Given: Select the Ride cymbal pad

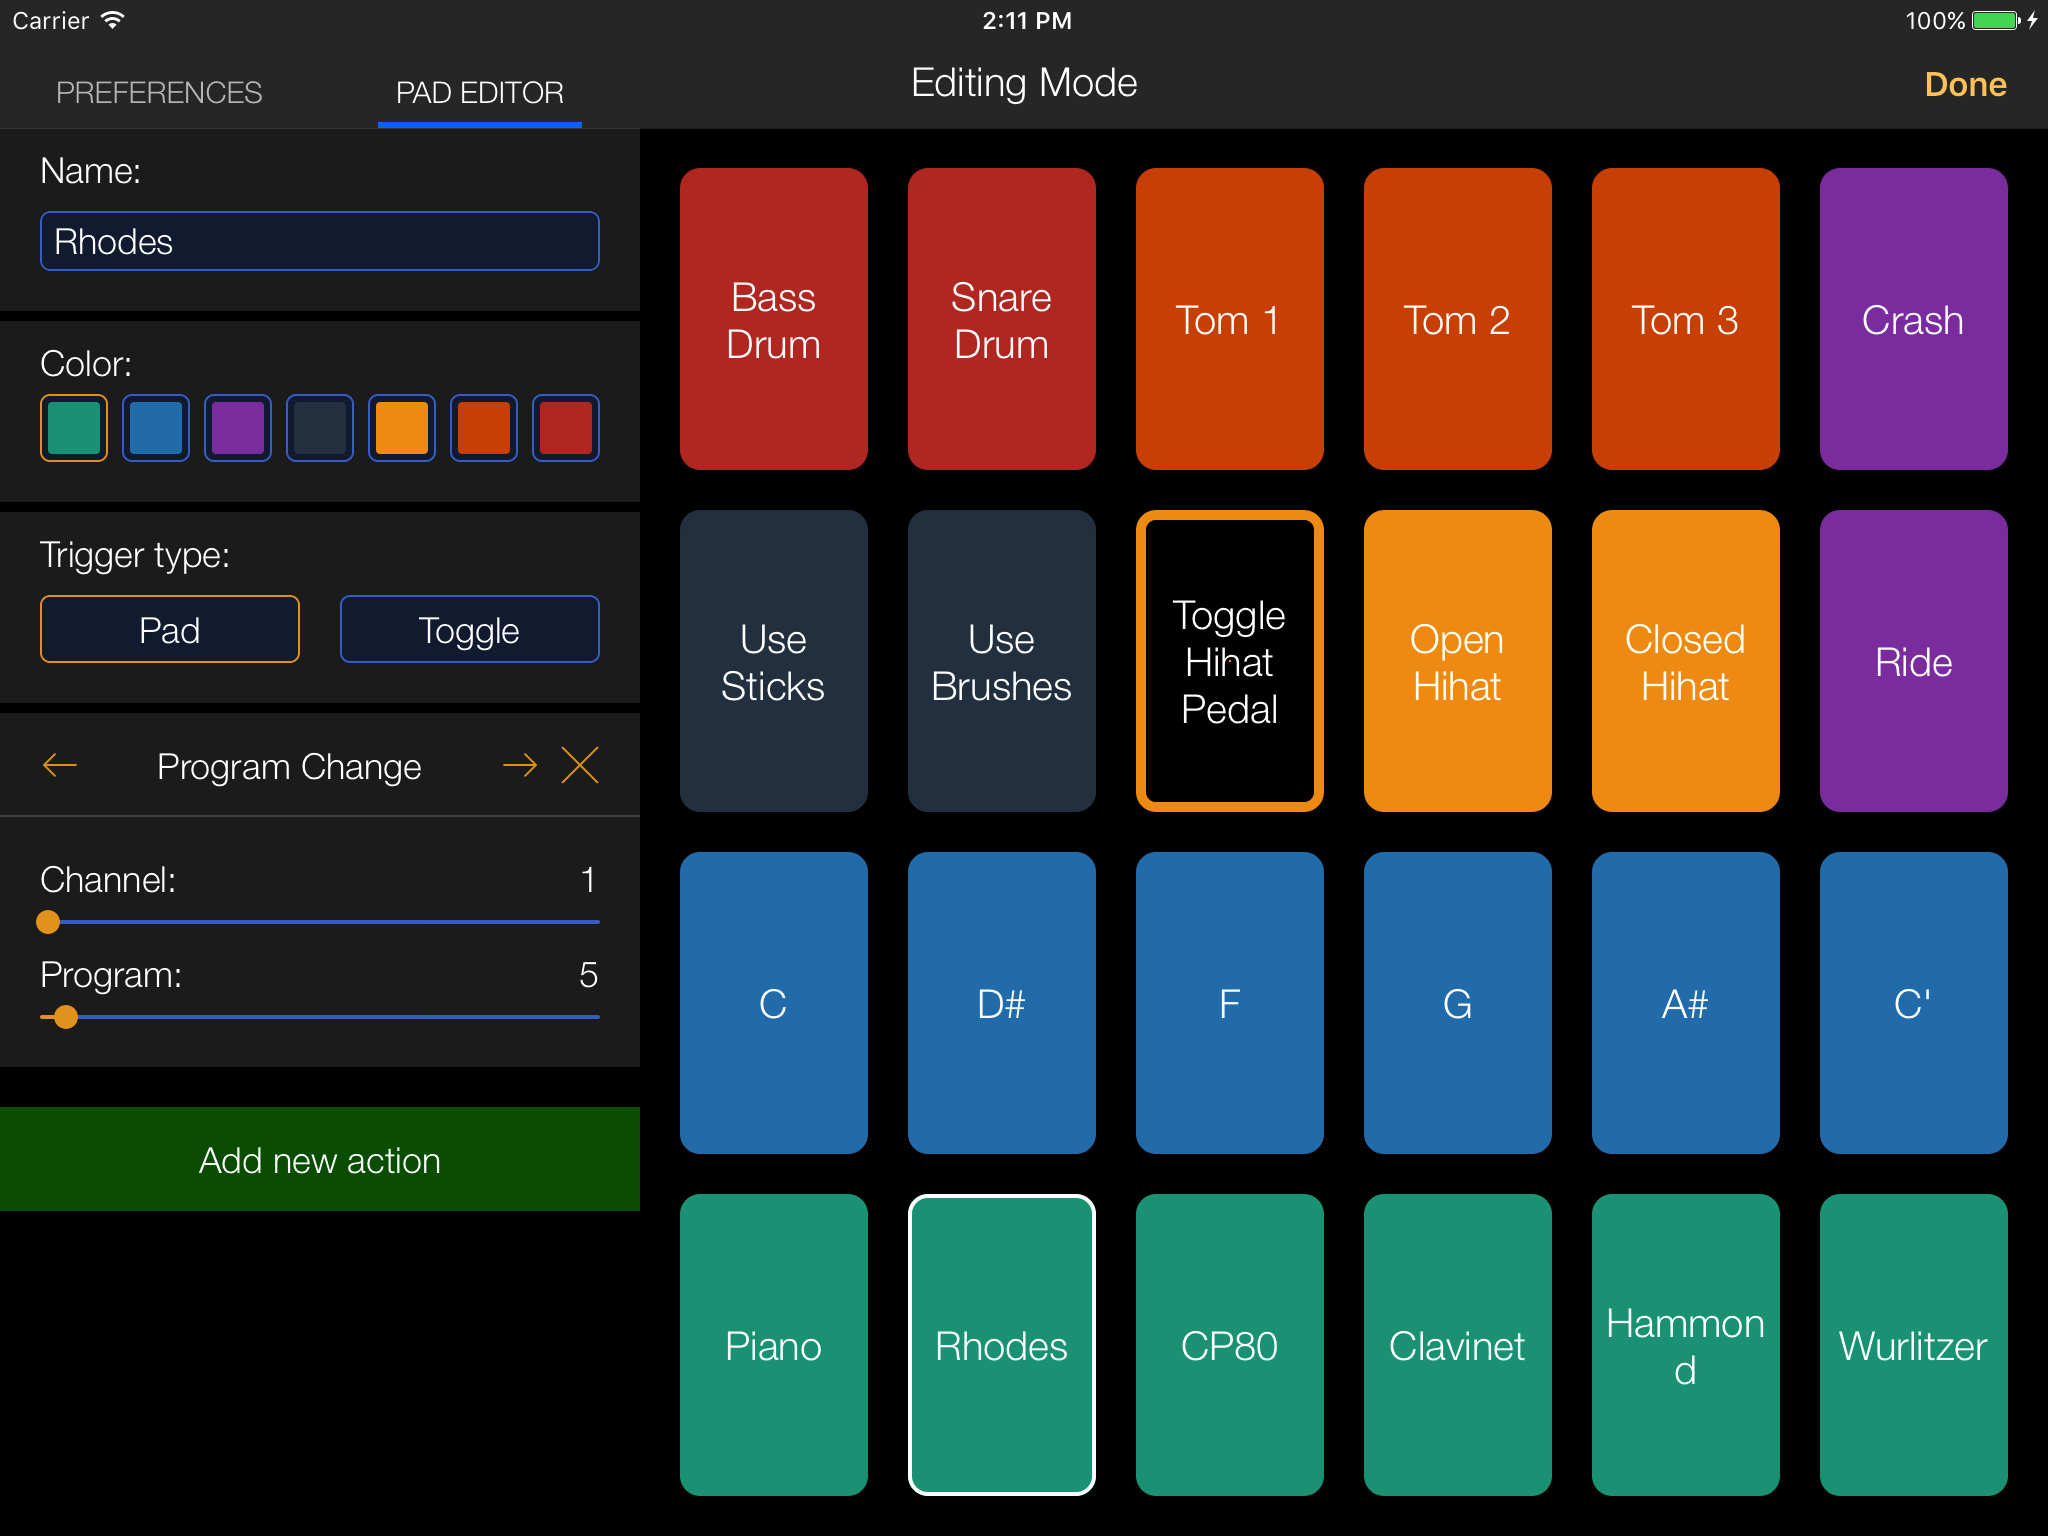Looking at the screenshot, I should [x=1913, y=661].
